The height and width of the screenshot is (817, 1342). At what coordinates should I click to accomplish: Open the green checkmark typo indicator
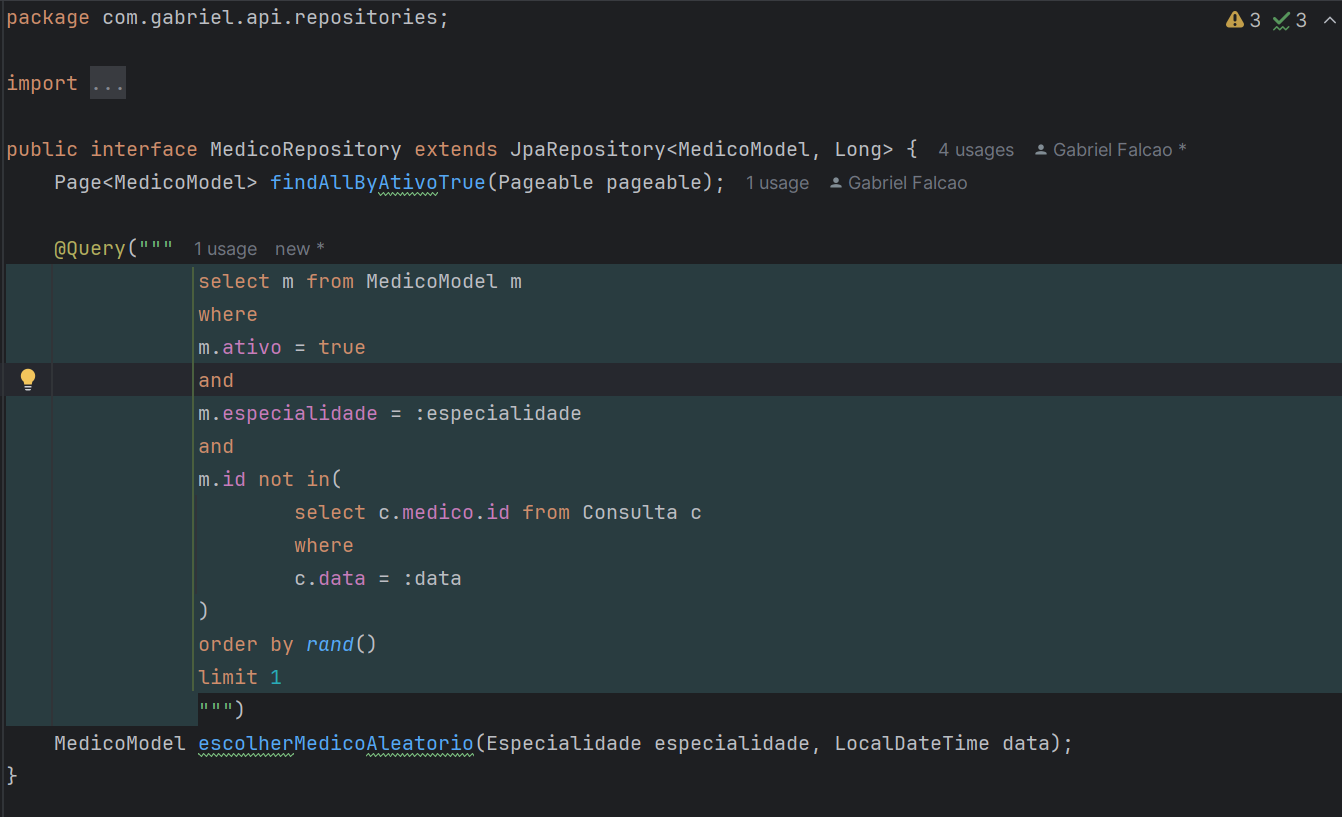(1290, 20)
